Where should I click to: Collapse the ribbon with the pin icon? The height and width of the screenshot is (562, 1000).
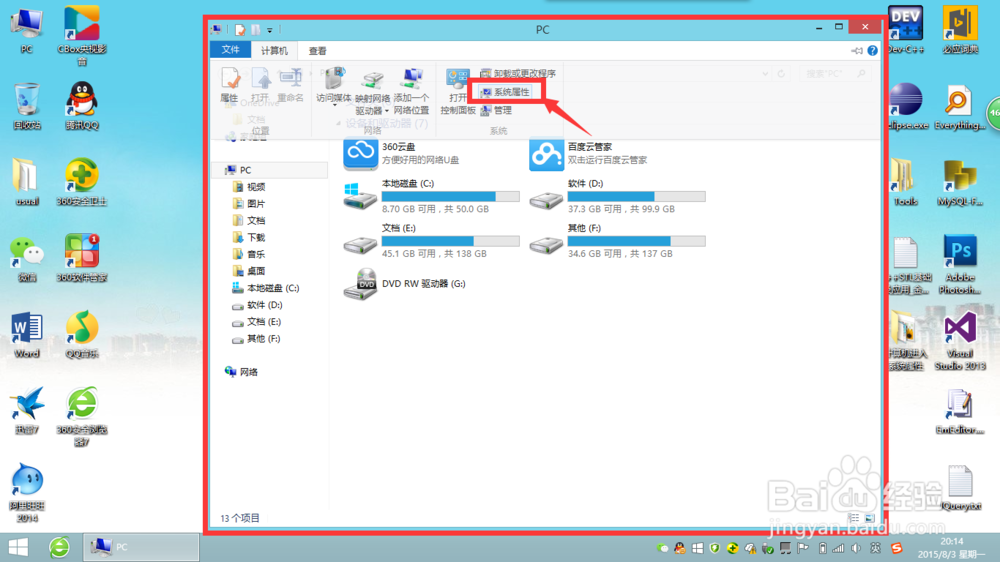coord(857,50)
